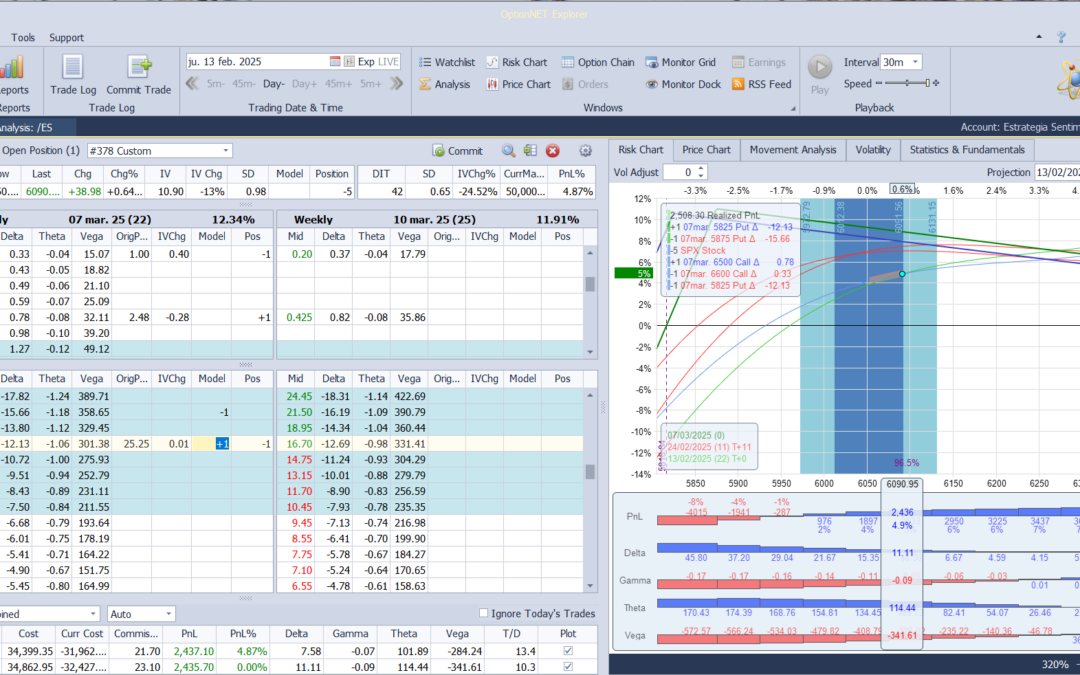Open the Monitor Grid window
Screen dimensions: 1080x675
coord(686,62)
